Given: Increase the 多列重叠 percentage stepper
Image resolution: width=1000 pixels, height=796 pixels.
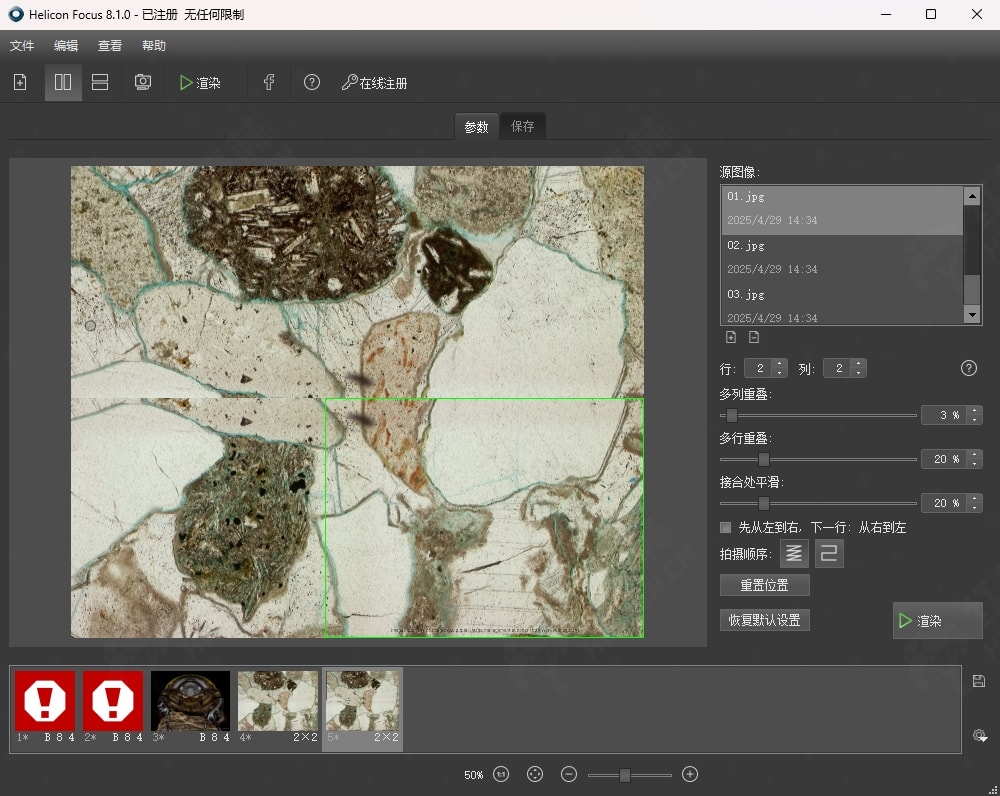Looking at the screenshot, I should [975, 410].
